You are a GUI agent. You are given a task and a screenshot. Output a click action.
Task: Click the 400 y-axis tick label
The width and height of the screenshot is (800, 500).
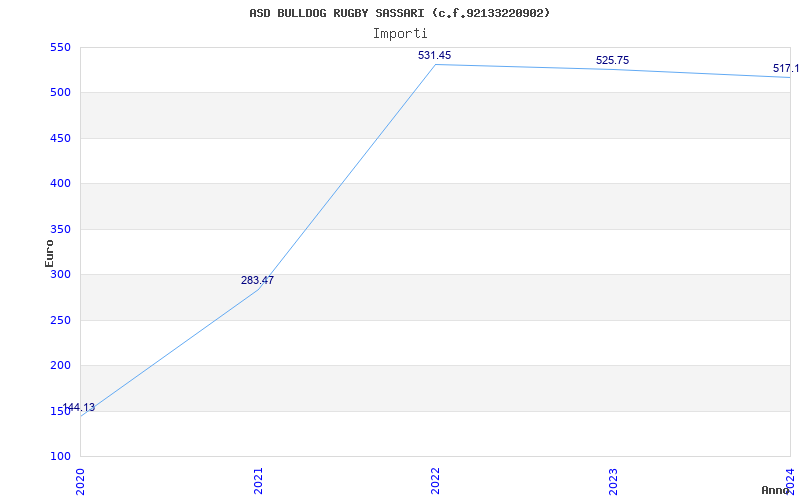(x=59, y=184)
